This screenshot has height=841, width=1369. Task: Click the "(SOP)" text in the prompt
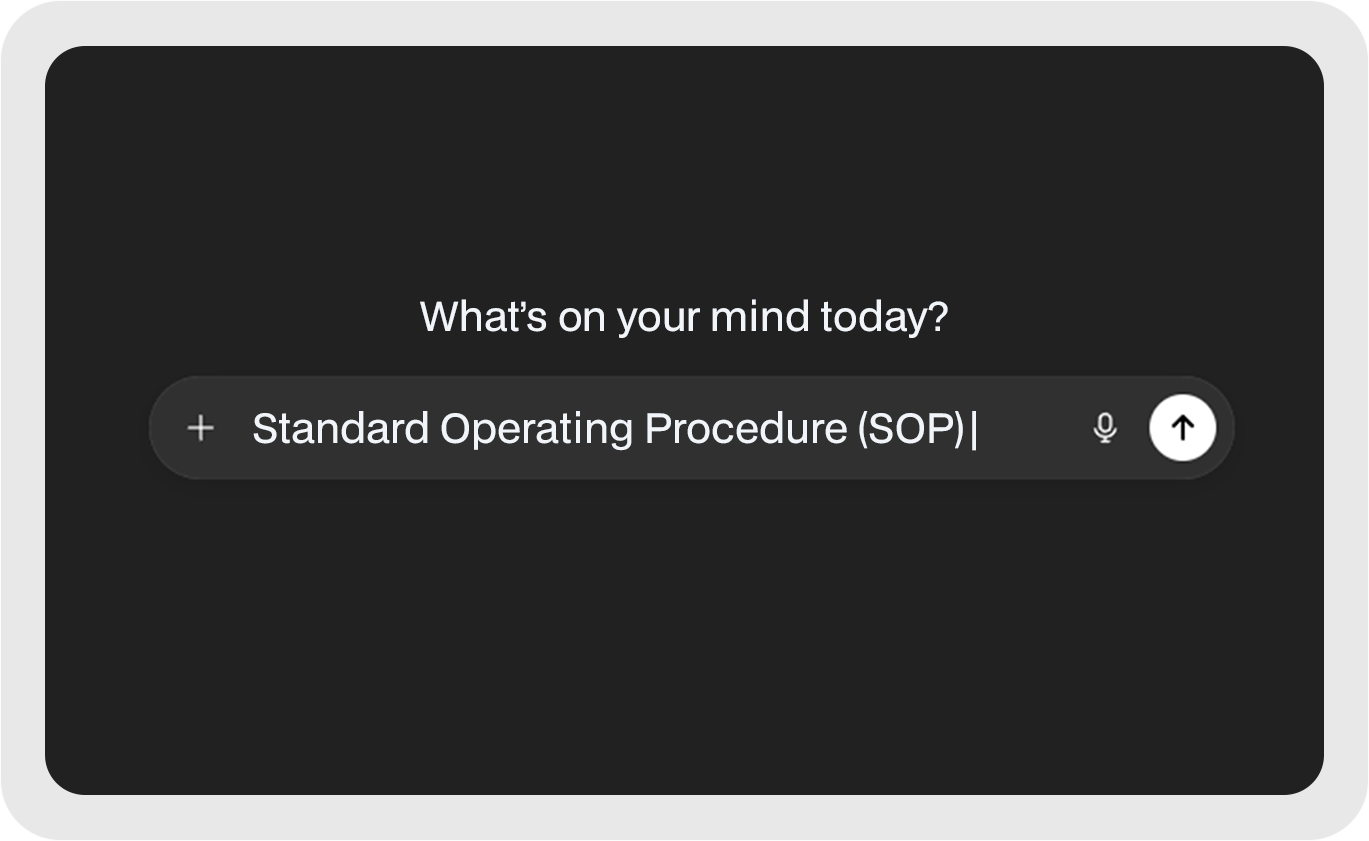click(911, 428)
